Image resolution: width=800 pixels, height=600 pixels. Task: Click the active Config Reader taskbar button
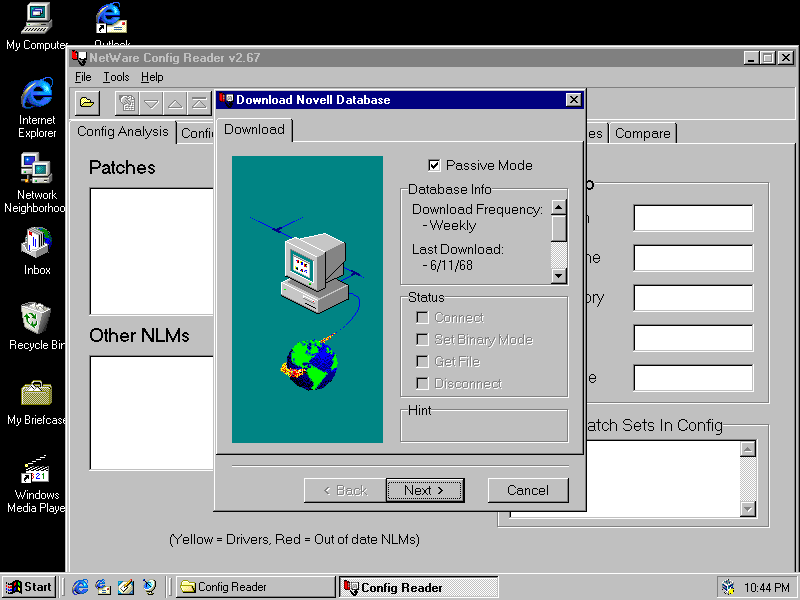pos(418,587)
